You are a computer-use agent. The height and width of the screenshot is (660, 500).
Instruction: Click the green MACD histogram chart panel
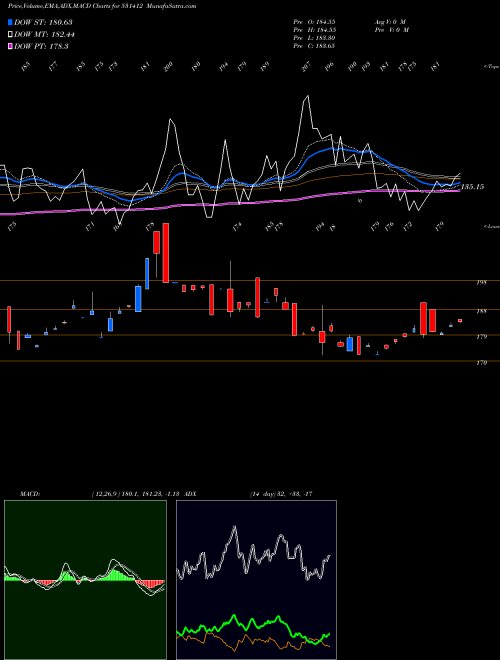tap(85, 580)
